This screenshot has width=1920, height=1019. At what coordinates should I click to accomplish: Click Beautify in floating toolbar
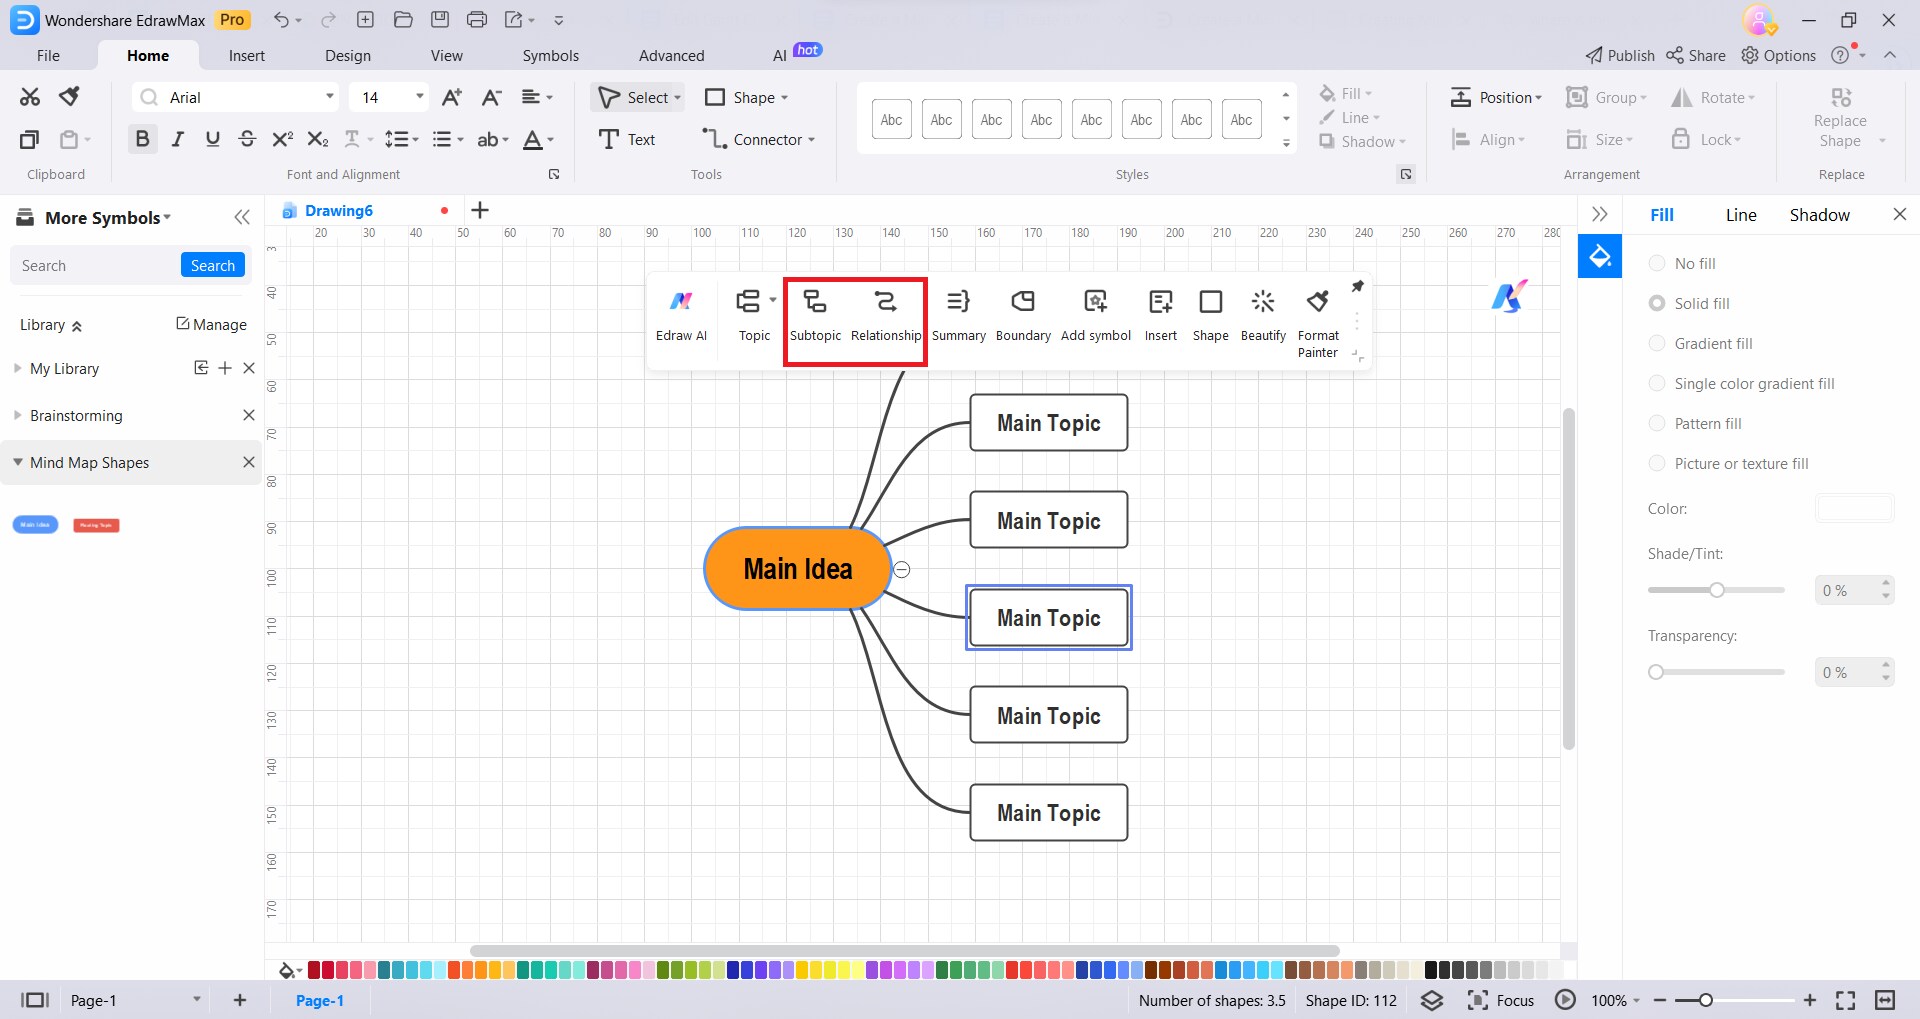(x=1263, y=316)
